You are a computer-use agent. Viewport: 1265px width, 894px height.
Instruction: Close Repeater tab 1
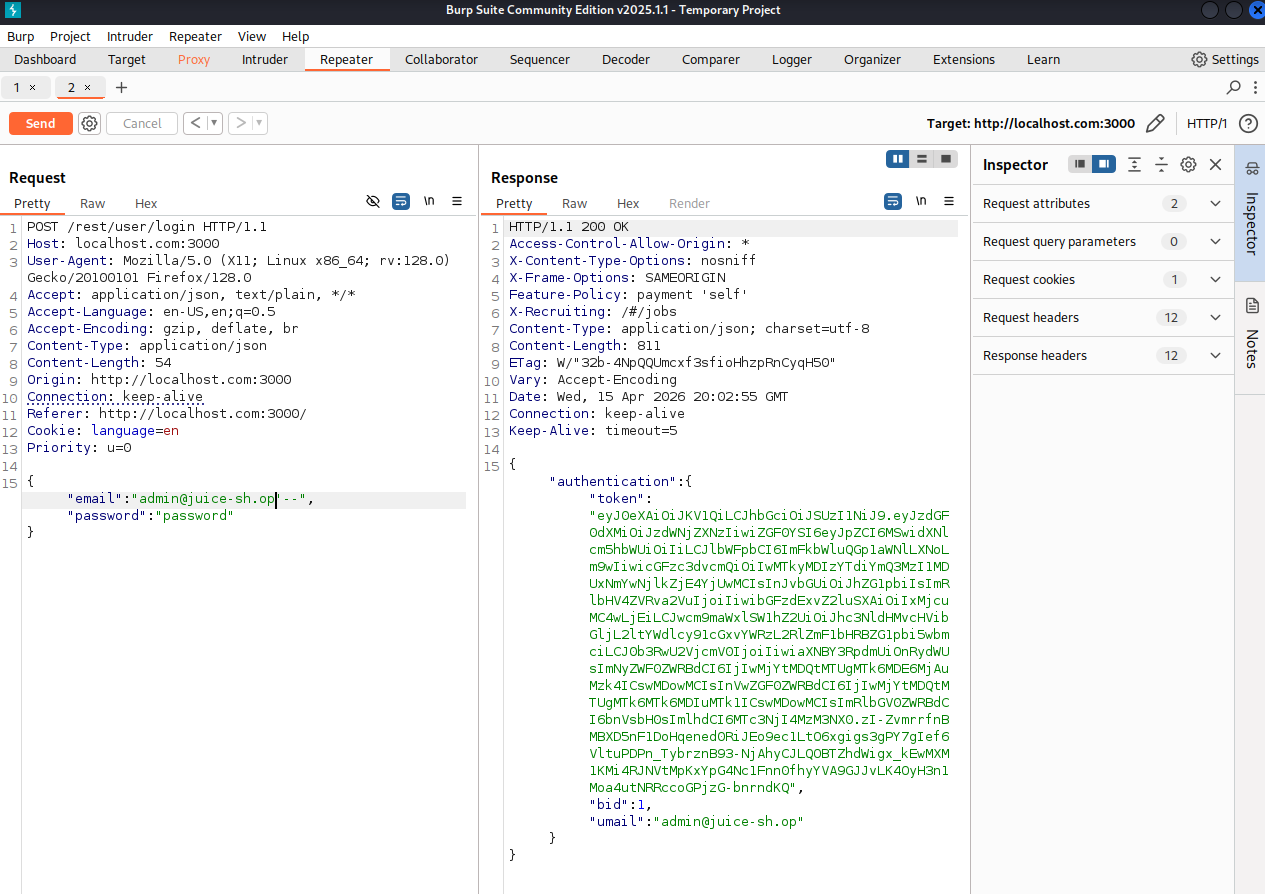click(x=32, y=87)
